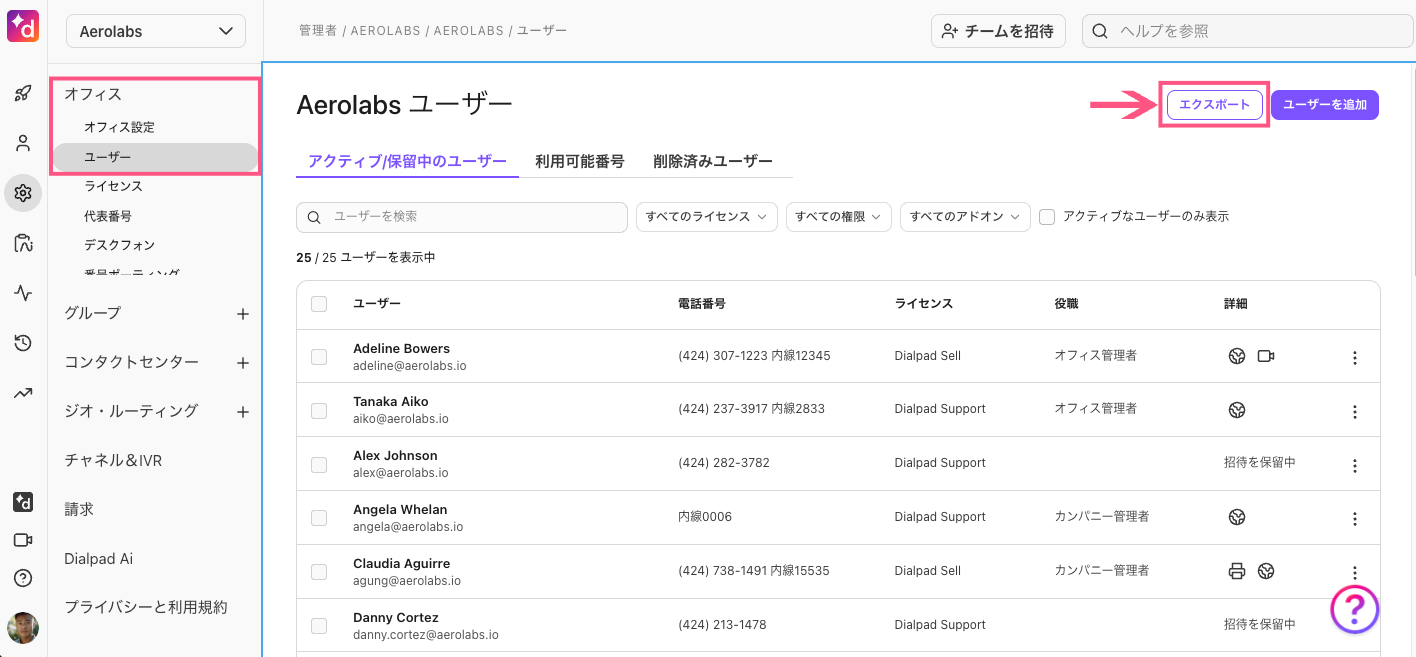
Task: Open the 請求 section
Action: point(79,510)
